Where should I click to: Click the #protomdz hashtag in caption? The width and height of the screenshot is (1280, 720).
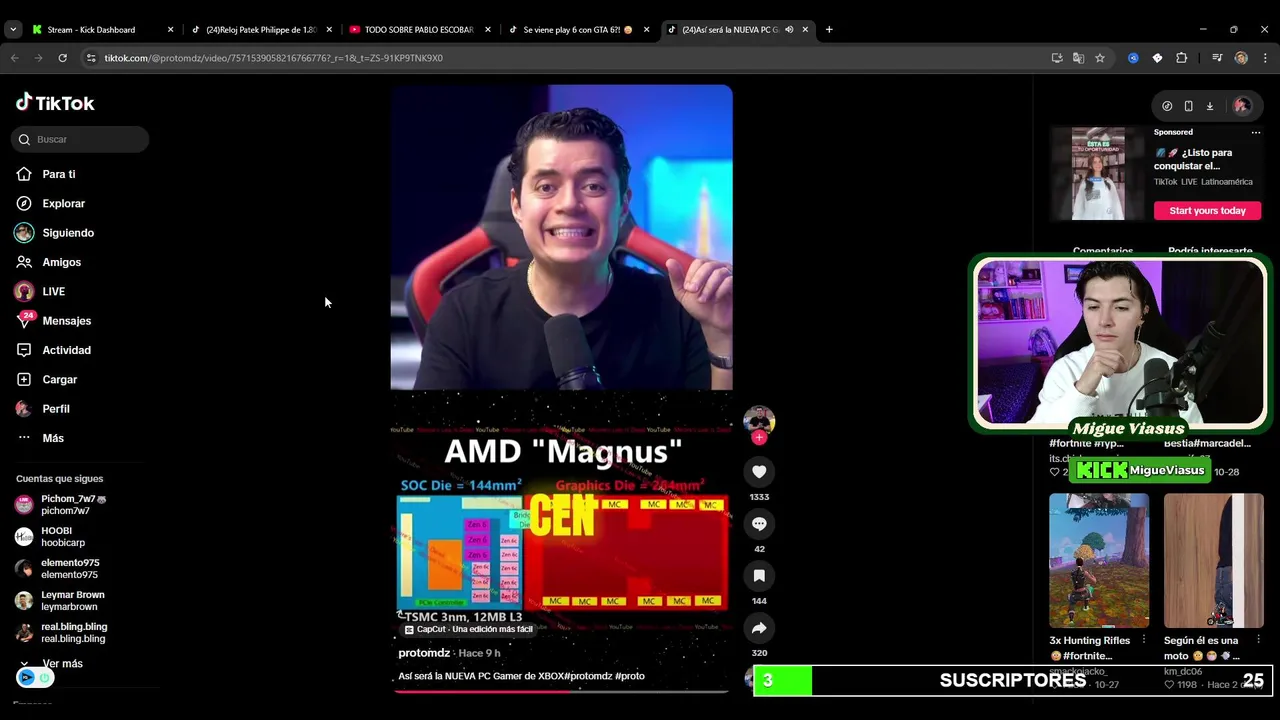point(590,676)
